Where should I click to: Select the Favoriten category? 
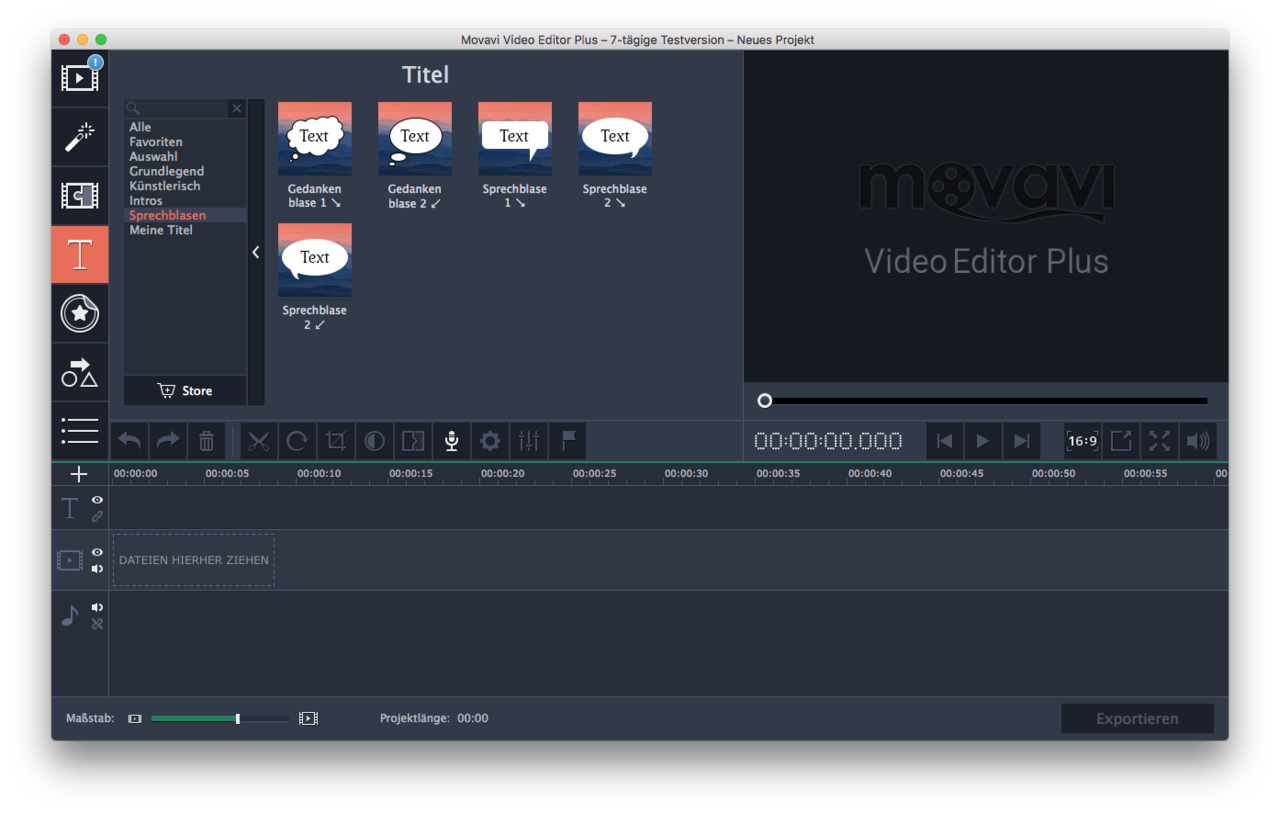tap(156, 142)
